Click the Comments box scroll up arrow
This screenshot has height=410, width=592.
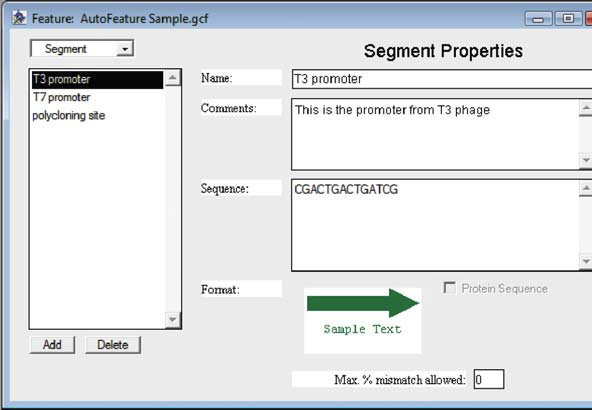pos(586,108)
